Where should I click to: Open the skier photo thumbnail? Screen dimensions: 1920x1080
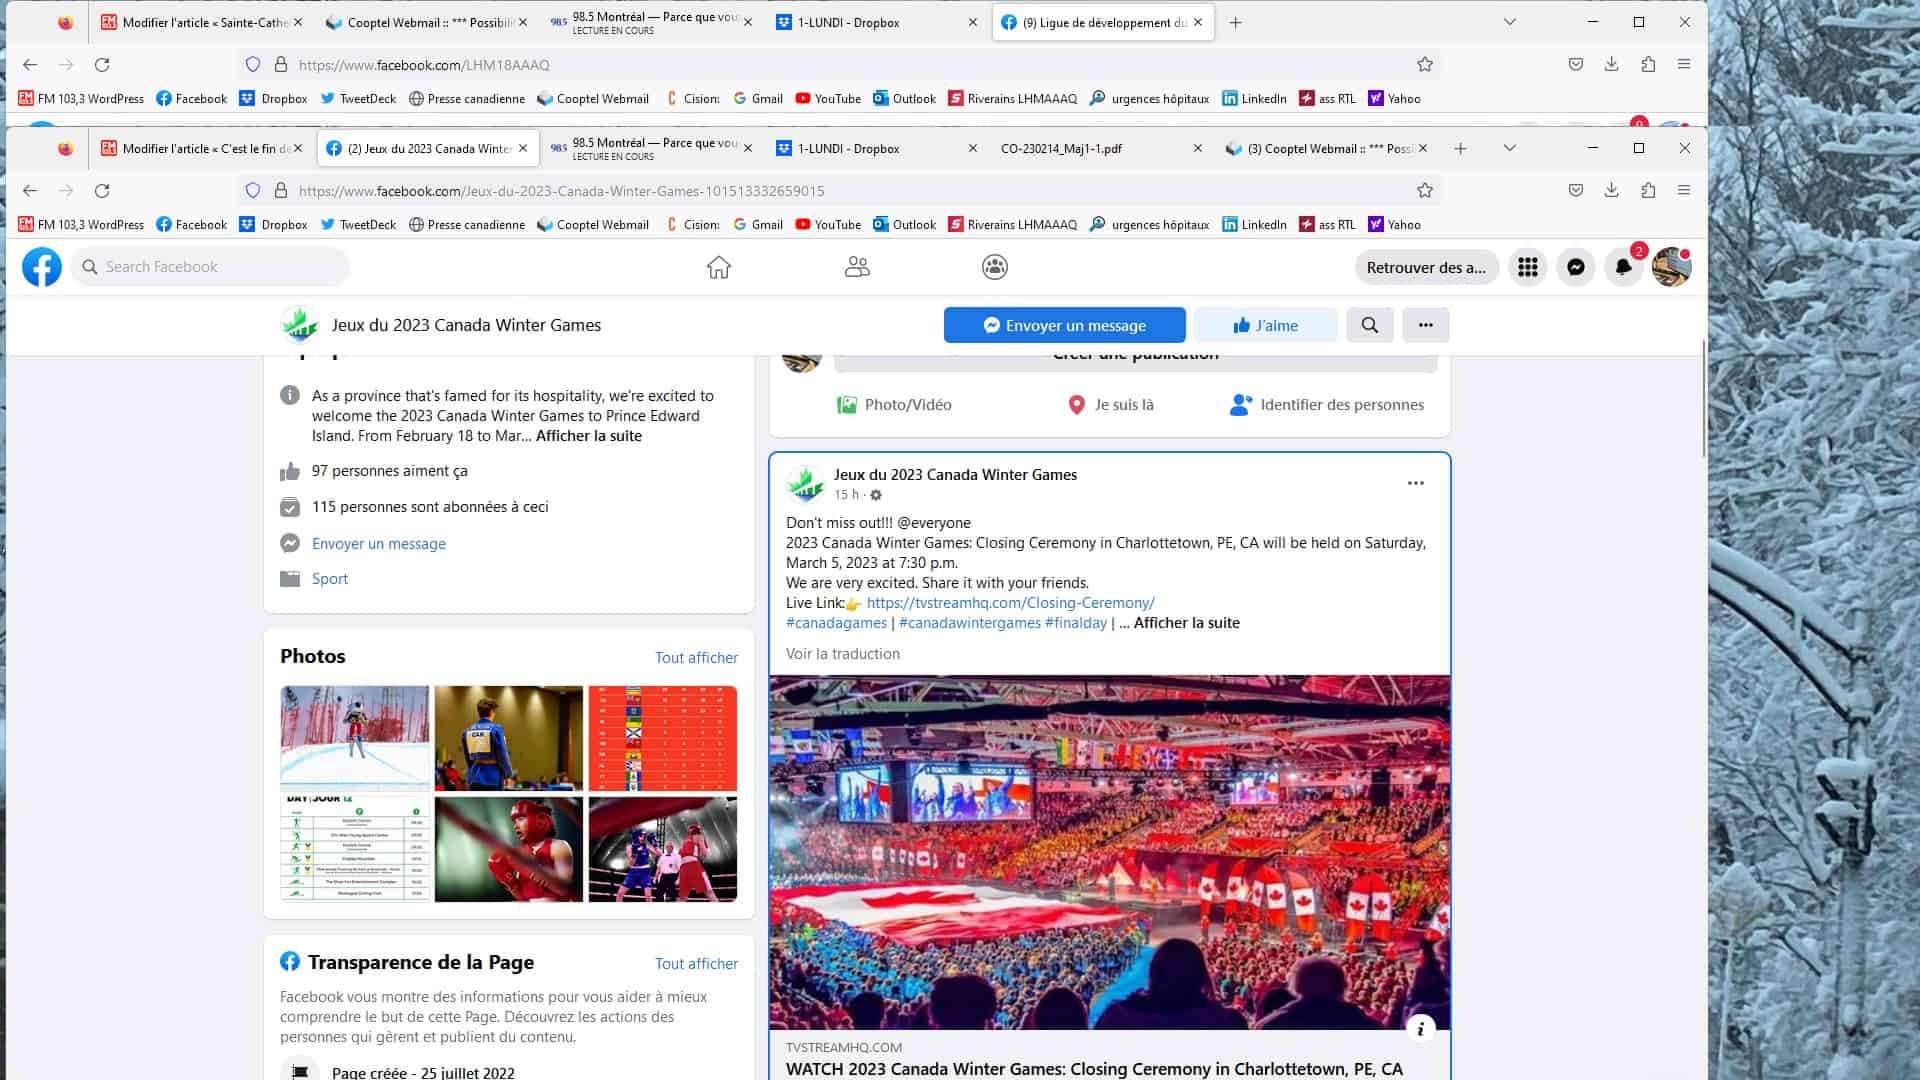click(355, 737)
